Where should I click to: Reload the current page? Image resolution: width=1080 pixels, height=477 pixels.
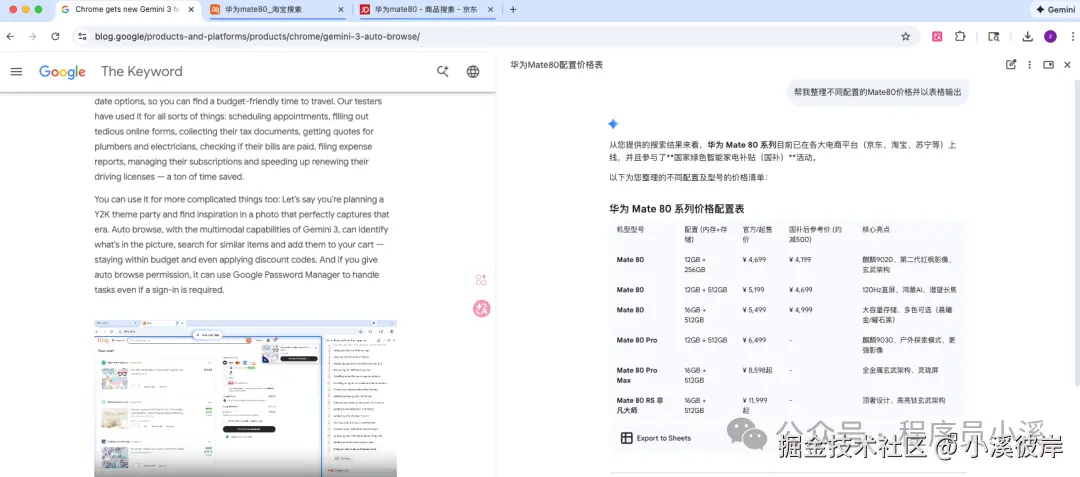pyautogui.click(x=55, y=36)
